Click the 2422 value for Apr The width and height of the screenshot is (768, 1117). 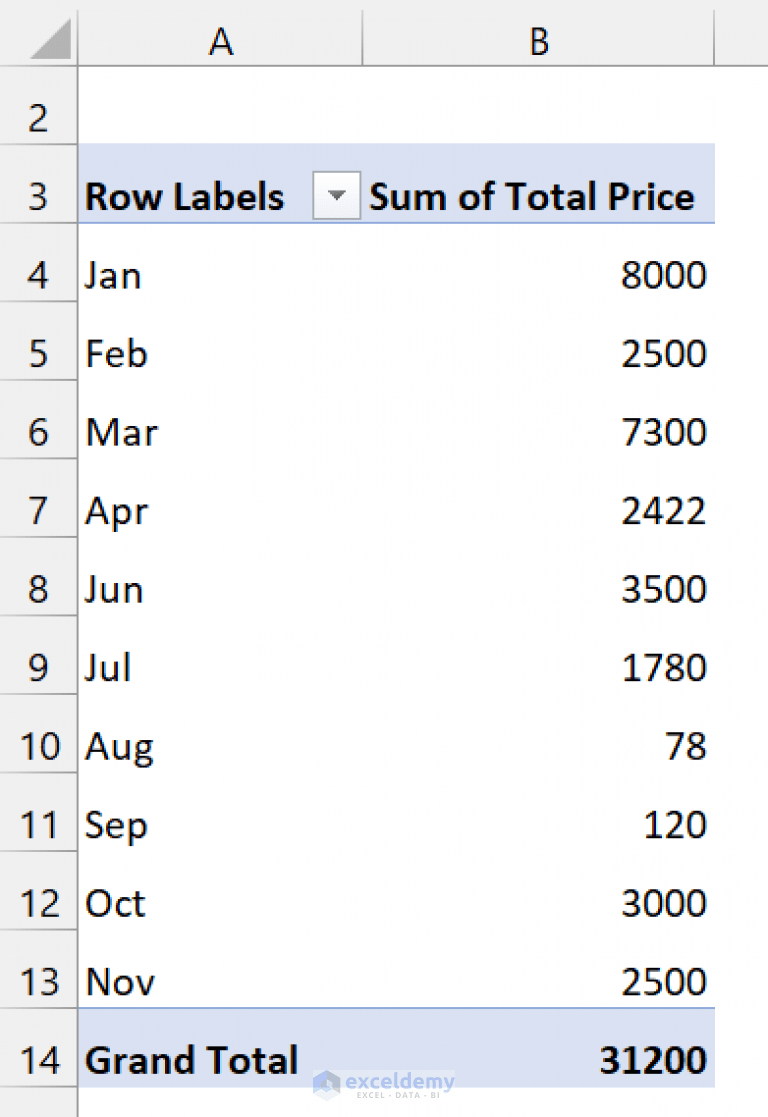click(x=666, y=511)
